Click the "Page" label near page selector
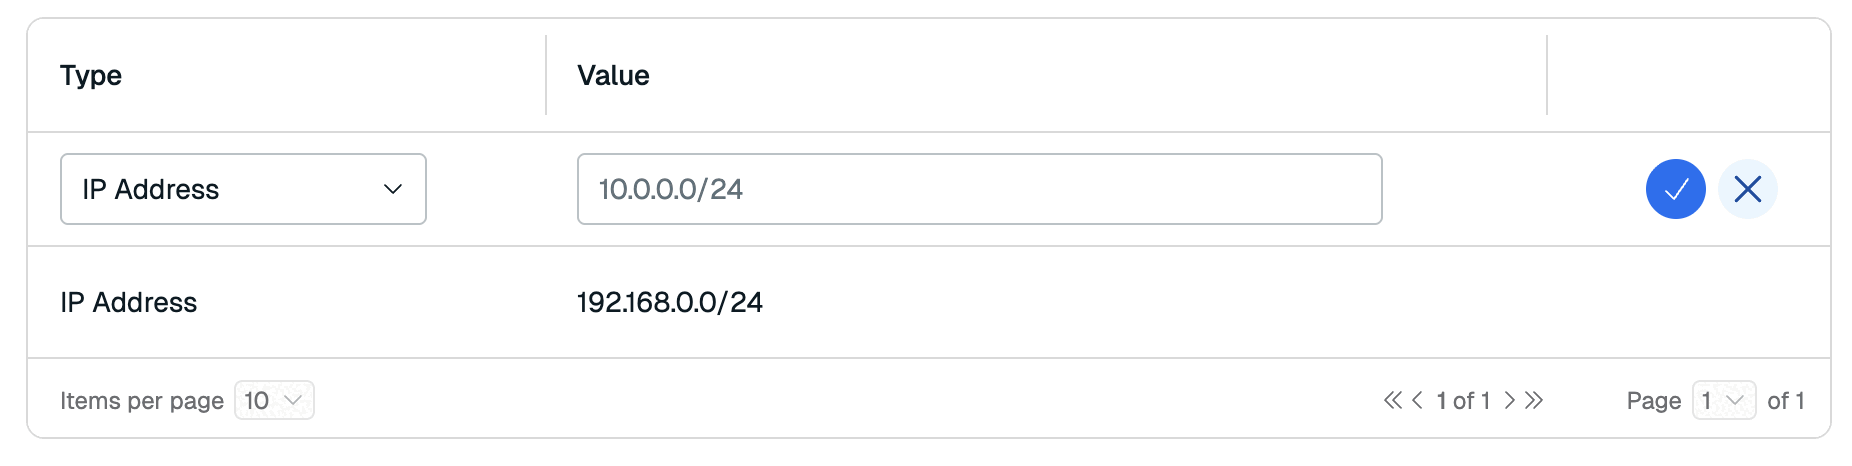The height and width of the screenshot is (466, 1852). (1653, 401)
